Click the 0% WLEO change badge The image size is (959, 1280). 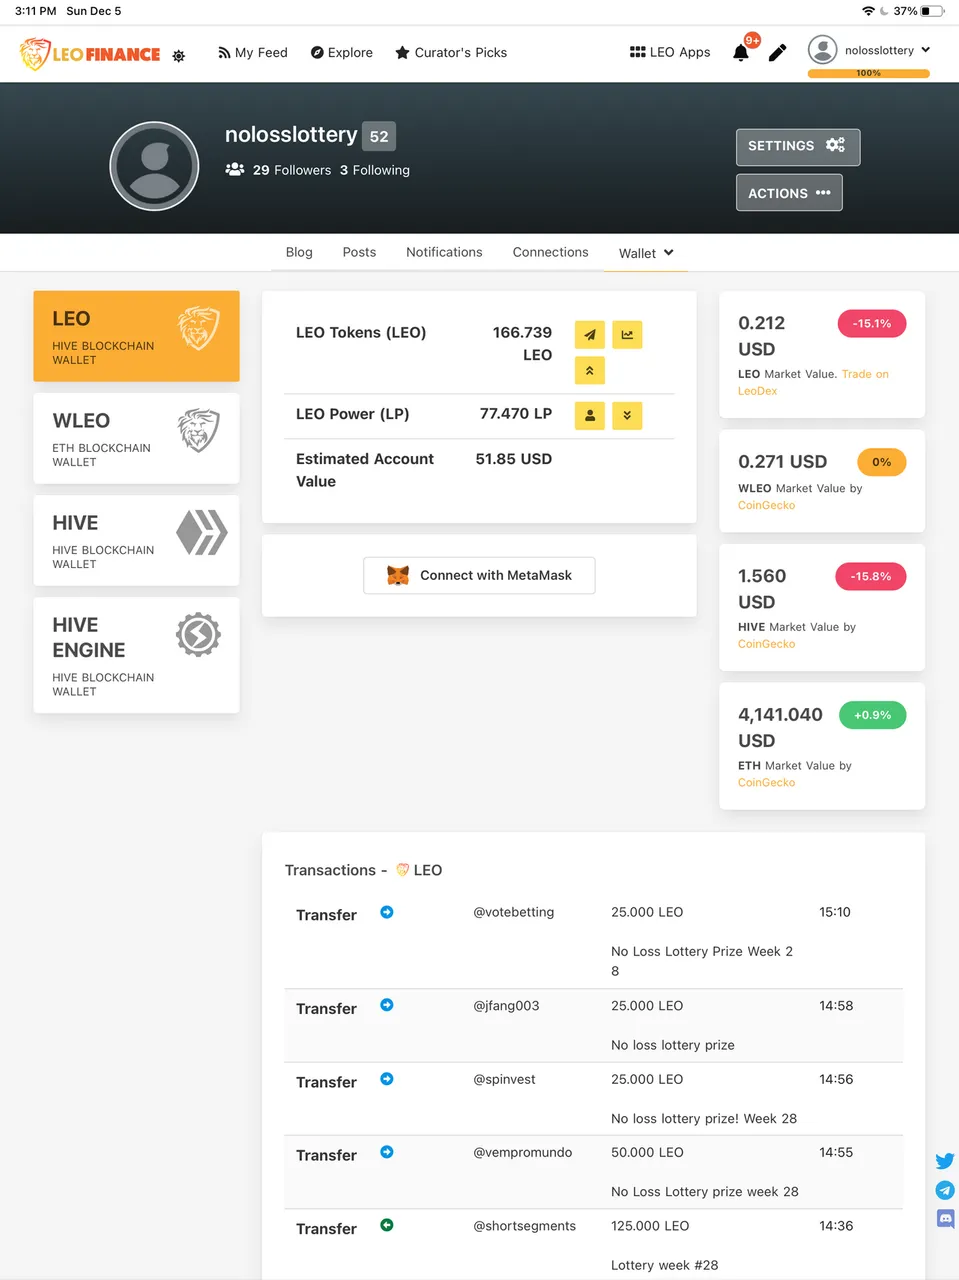pyautogui.click(x=881, y=462)
